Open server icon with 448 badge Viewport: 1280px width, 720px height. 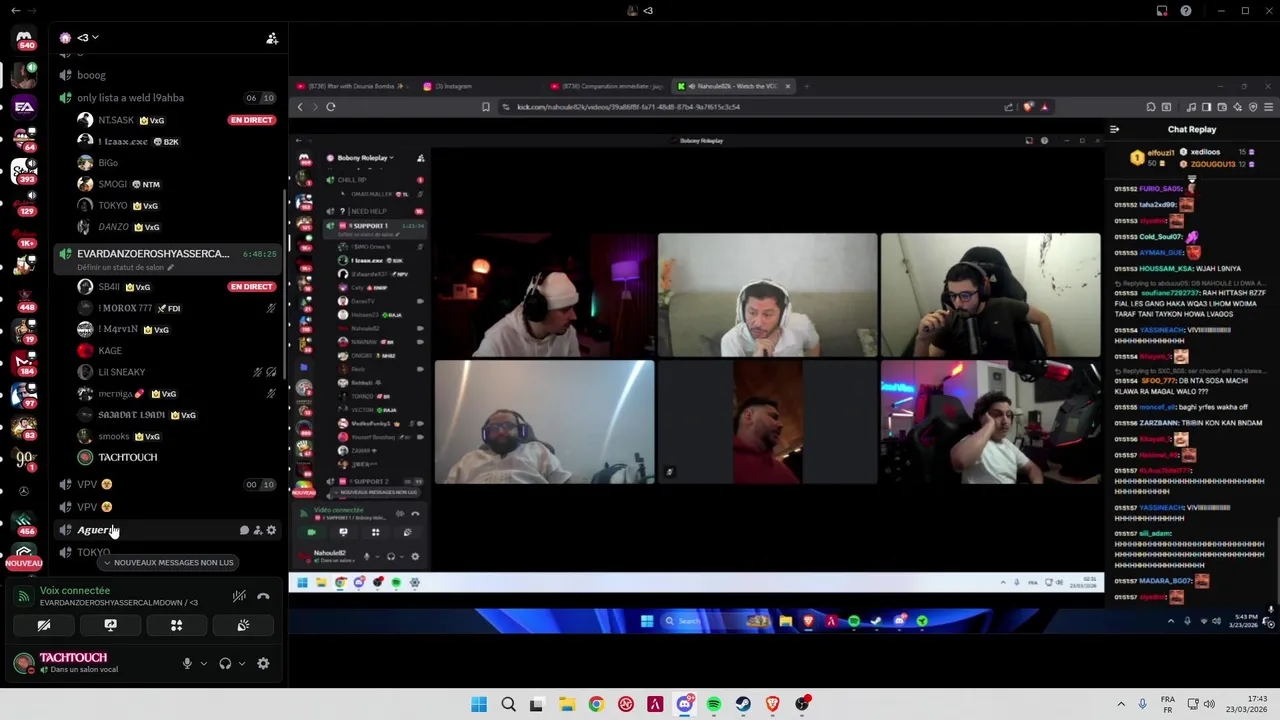[x=24, y=297]
